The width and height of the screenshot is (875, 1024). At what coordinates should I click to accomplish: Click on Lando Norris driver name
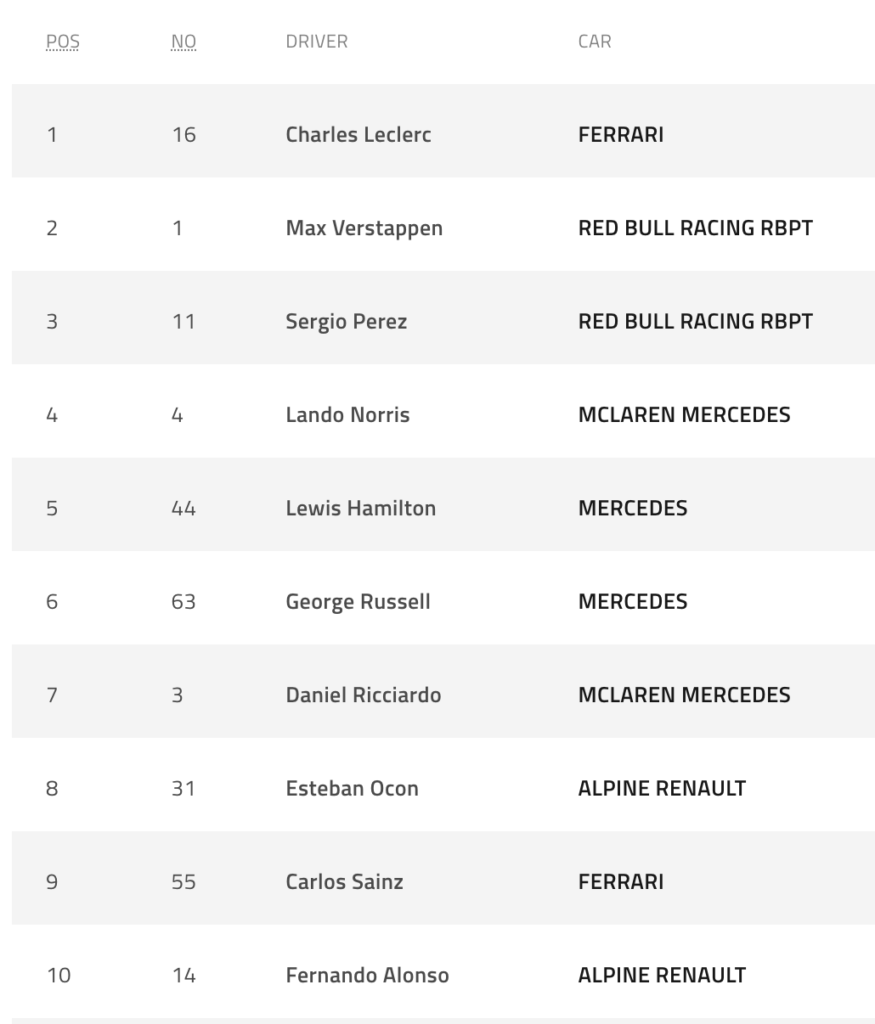(347, 415)
